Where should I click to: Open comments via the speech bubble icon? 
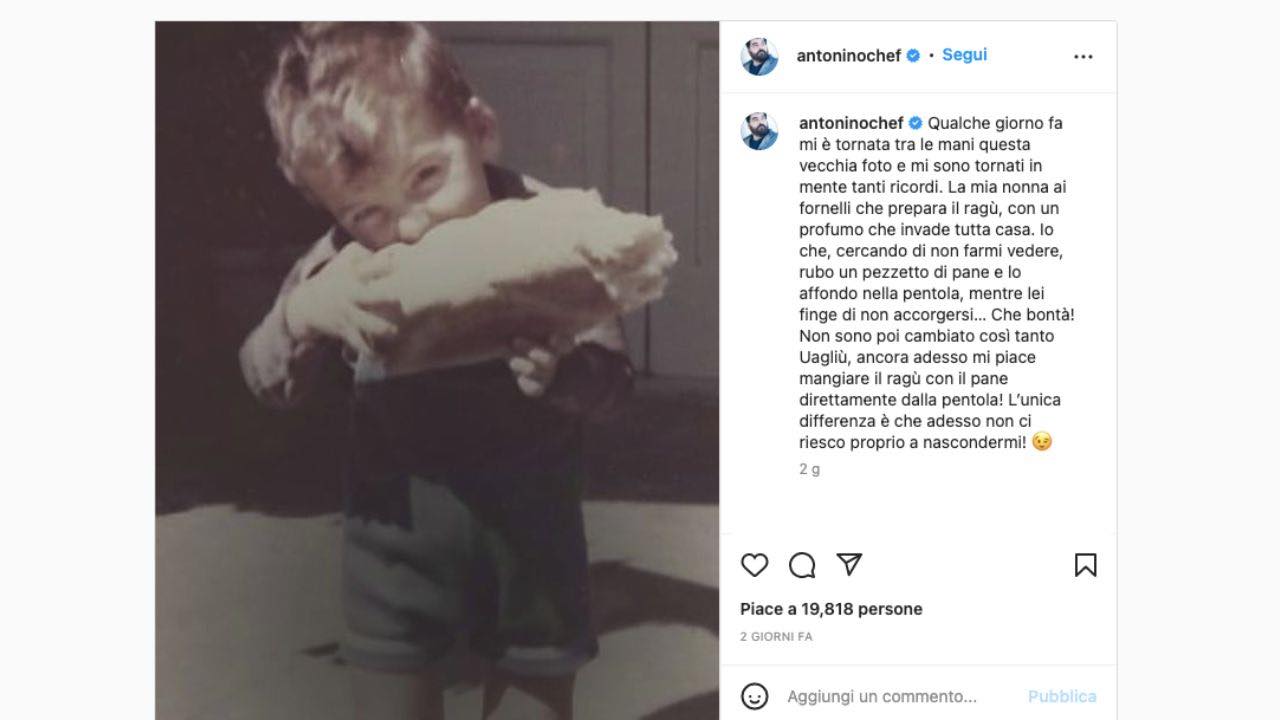pyautogui.click(x=802, y=565)
